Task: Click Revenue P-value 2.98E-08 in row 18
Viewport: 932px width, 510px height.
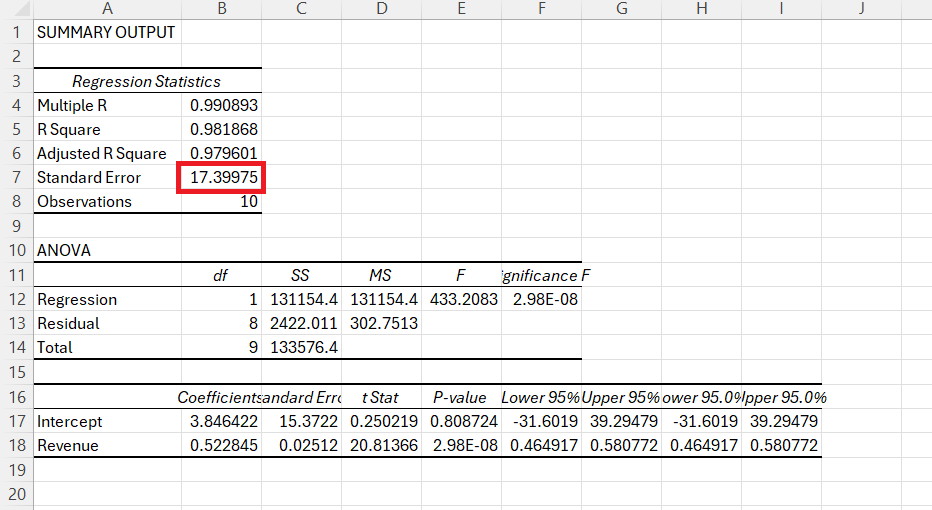Action: [461, 445]
